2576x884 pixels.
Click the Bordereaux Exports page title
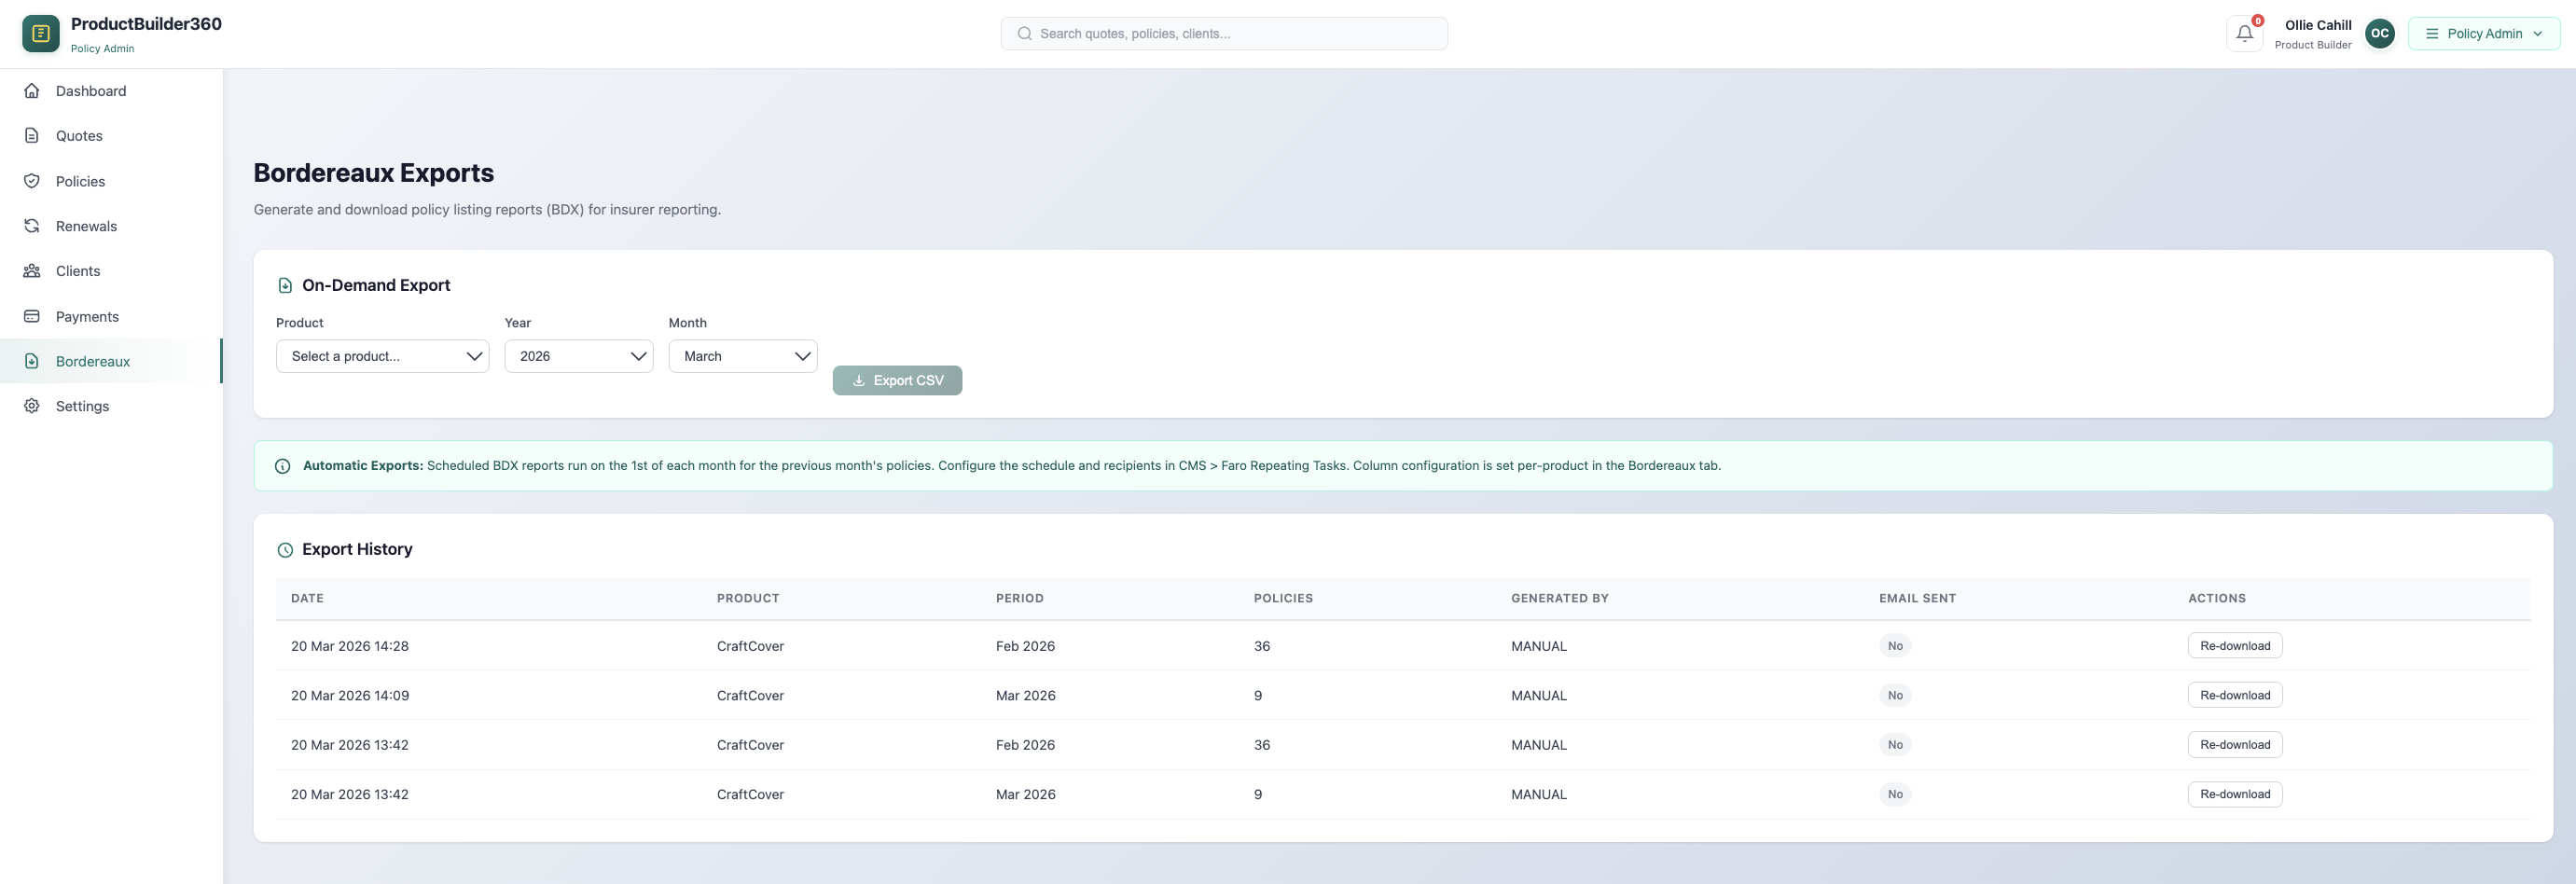pos(373,173)
